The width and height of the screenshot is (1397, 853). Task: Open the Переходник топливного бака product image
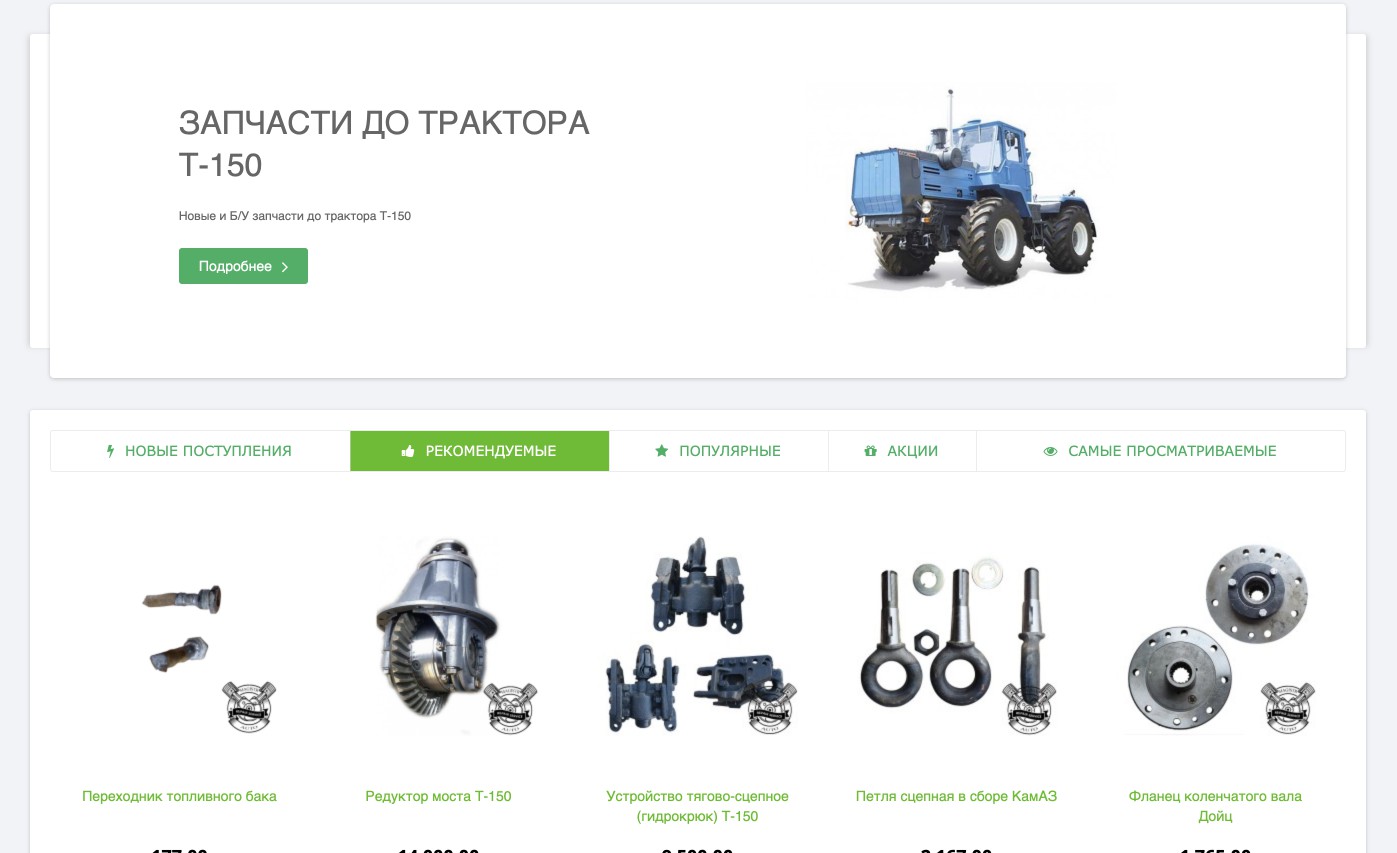[180, 634]
